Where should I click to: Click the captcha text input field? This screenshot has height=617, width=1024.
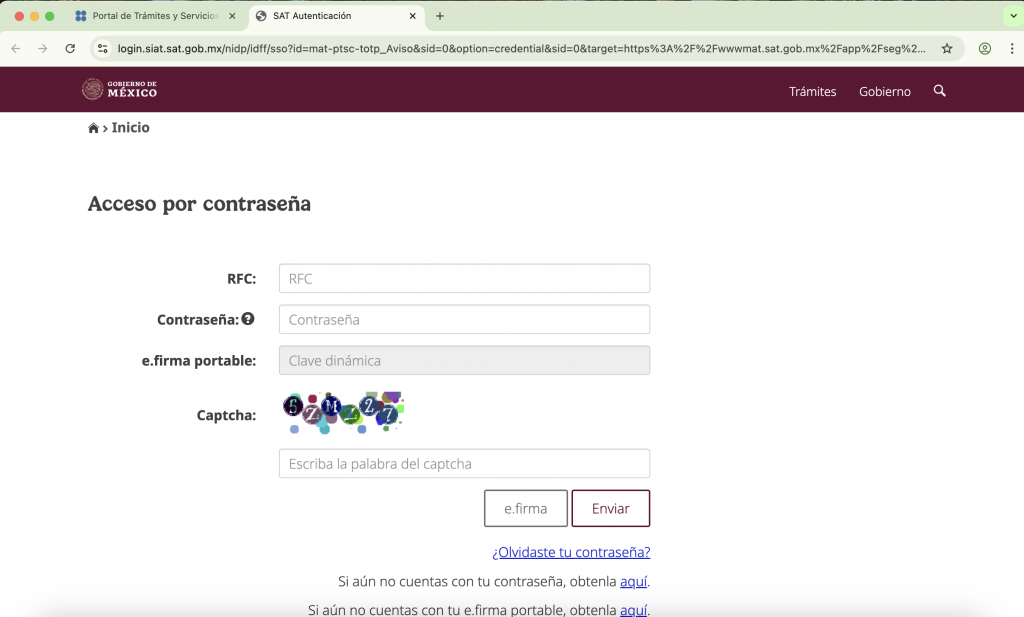tap(464, 463)
